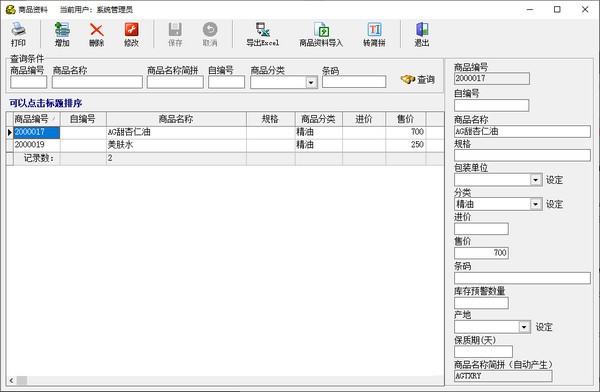Focus the 条码 query input field

(x=354, y=82)
